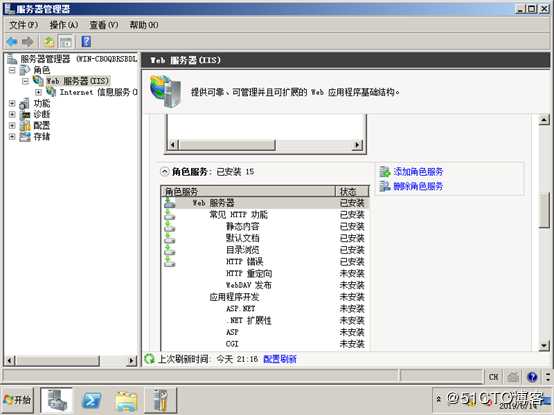554x415 pixels.
Task: Click the 存储 node icon
Action: (25, 136)
